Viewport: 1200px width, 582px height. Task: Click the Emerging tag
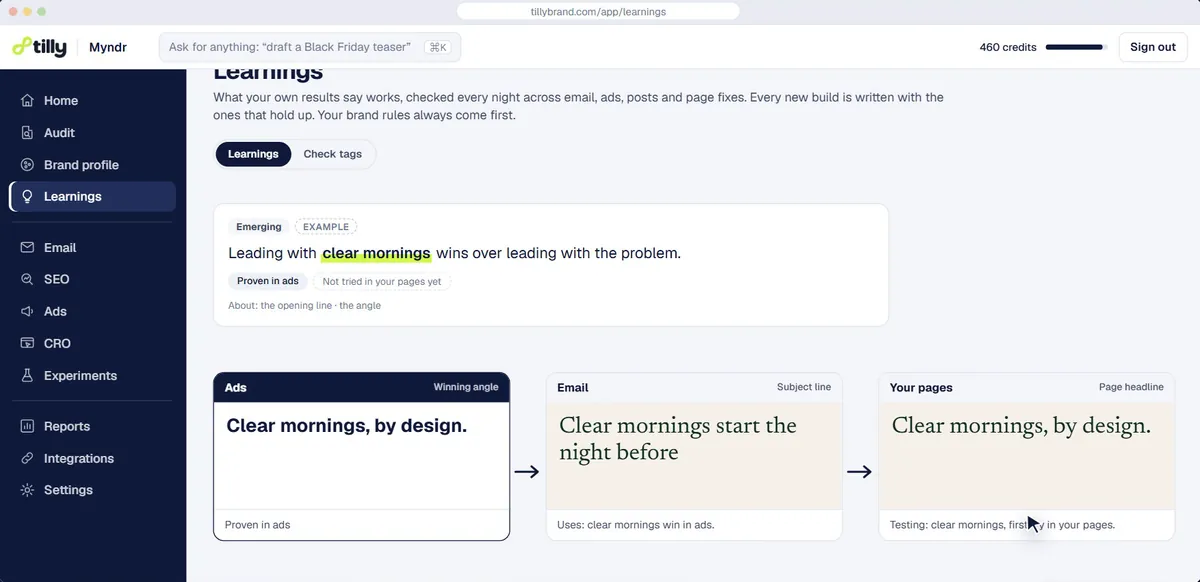[259, 227]
